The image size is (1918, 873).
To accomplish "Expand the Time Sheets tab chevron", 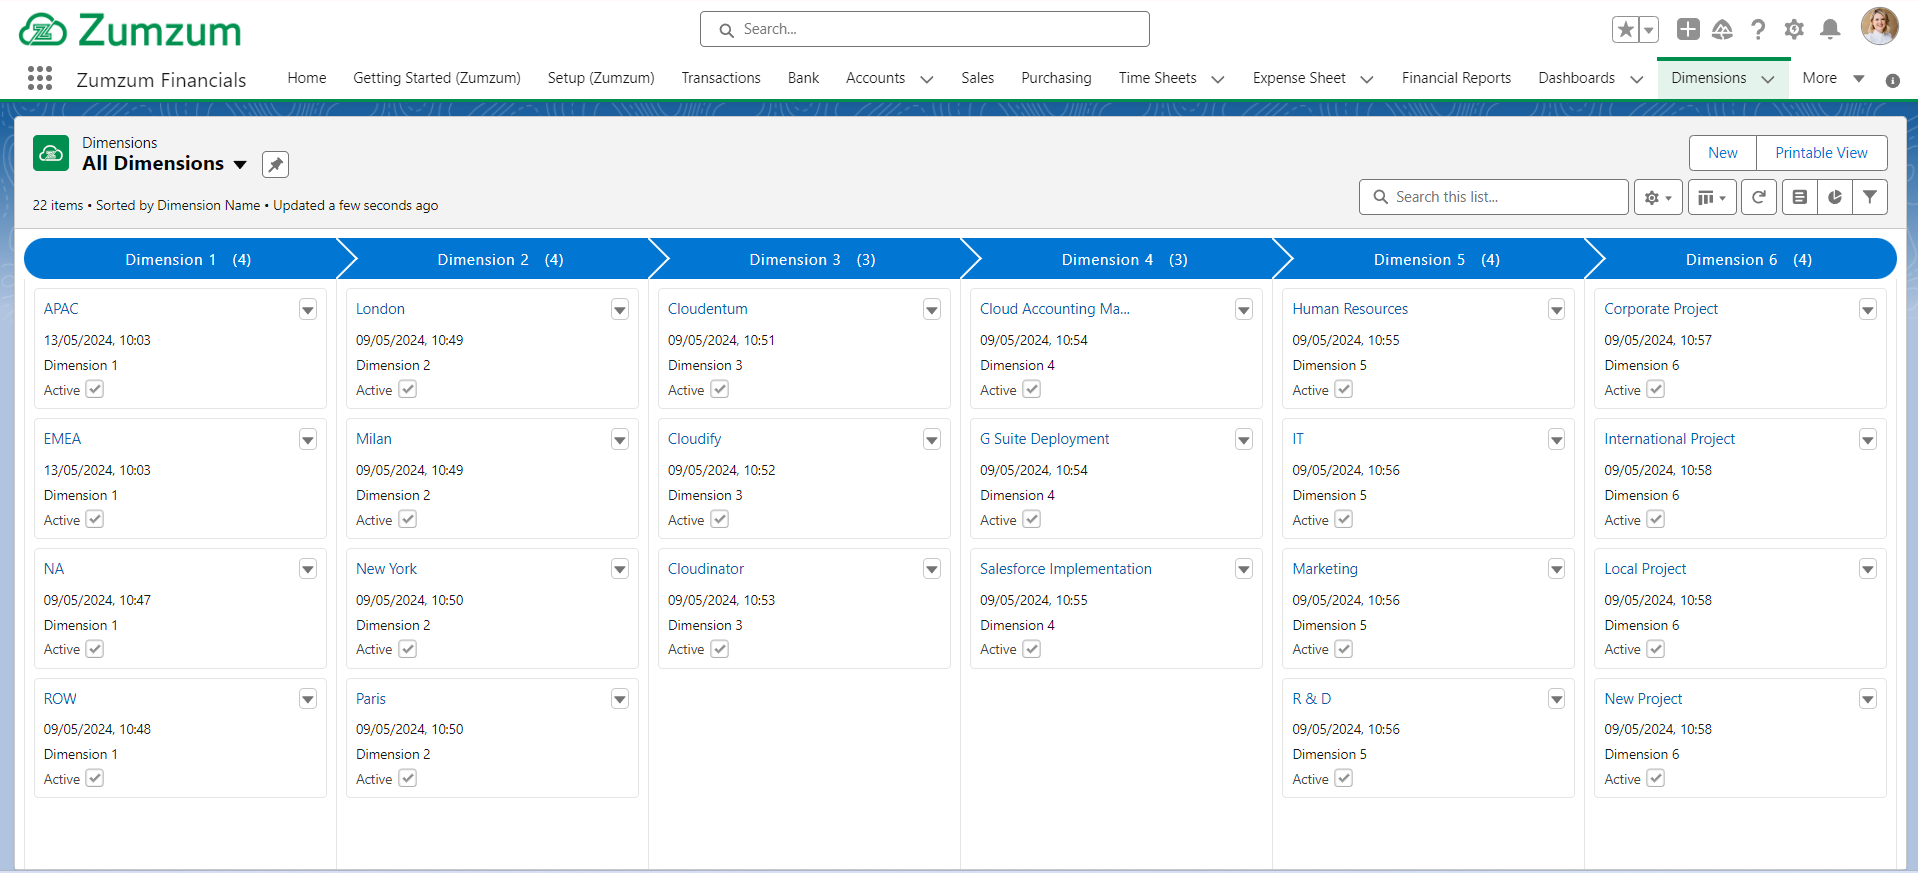I will [1217, 79].
